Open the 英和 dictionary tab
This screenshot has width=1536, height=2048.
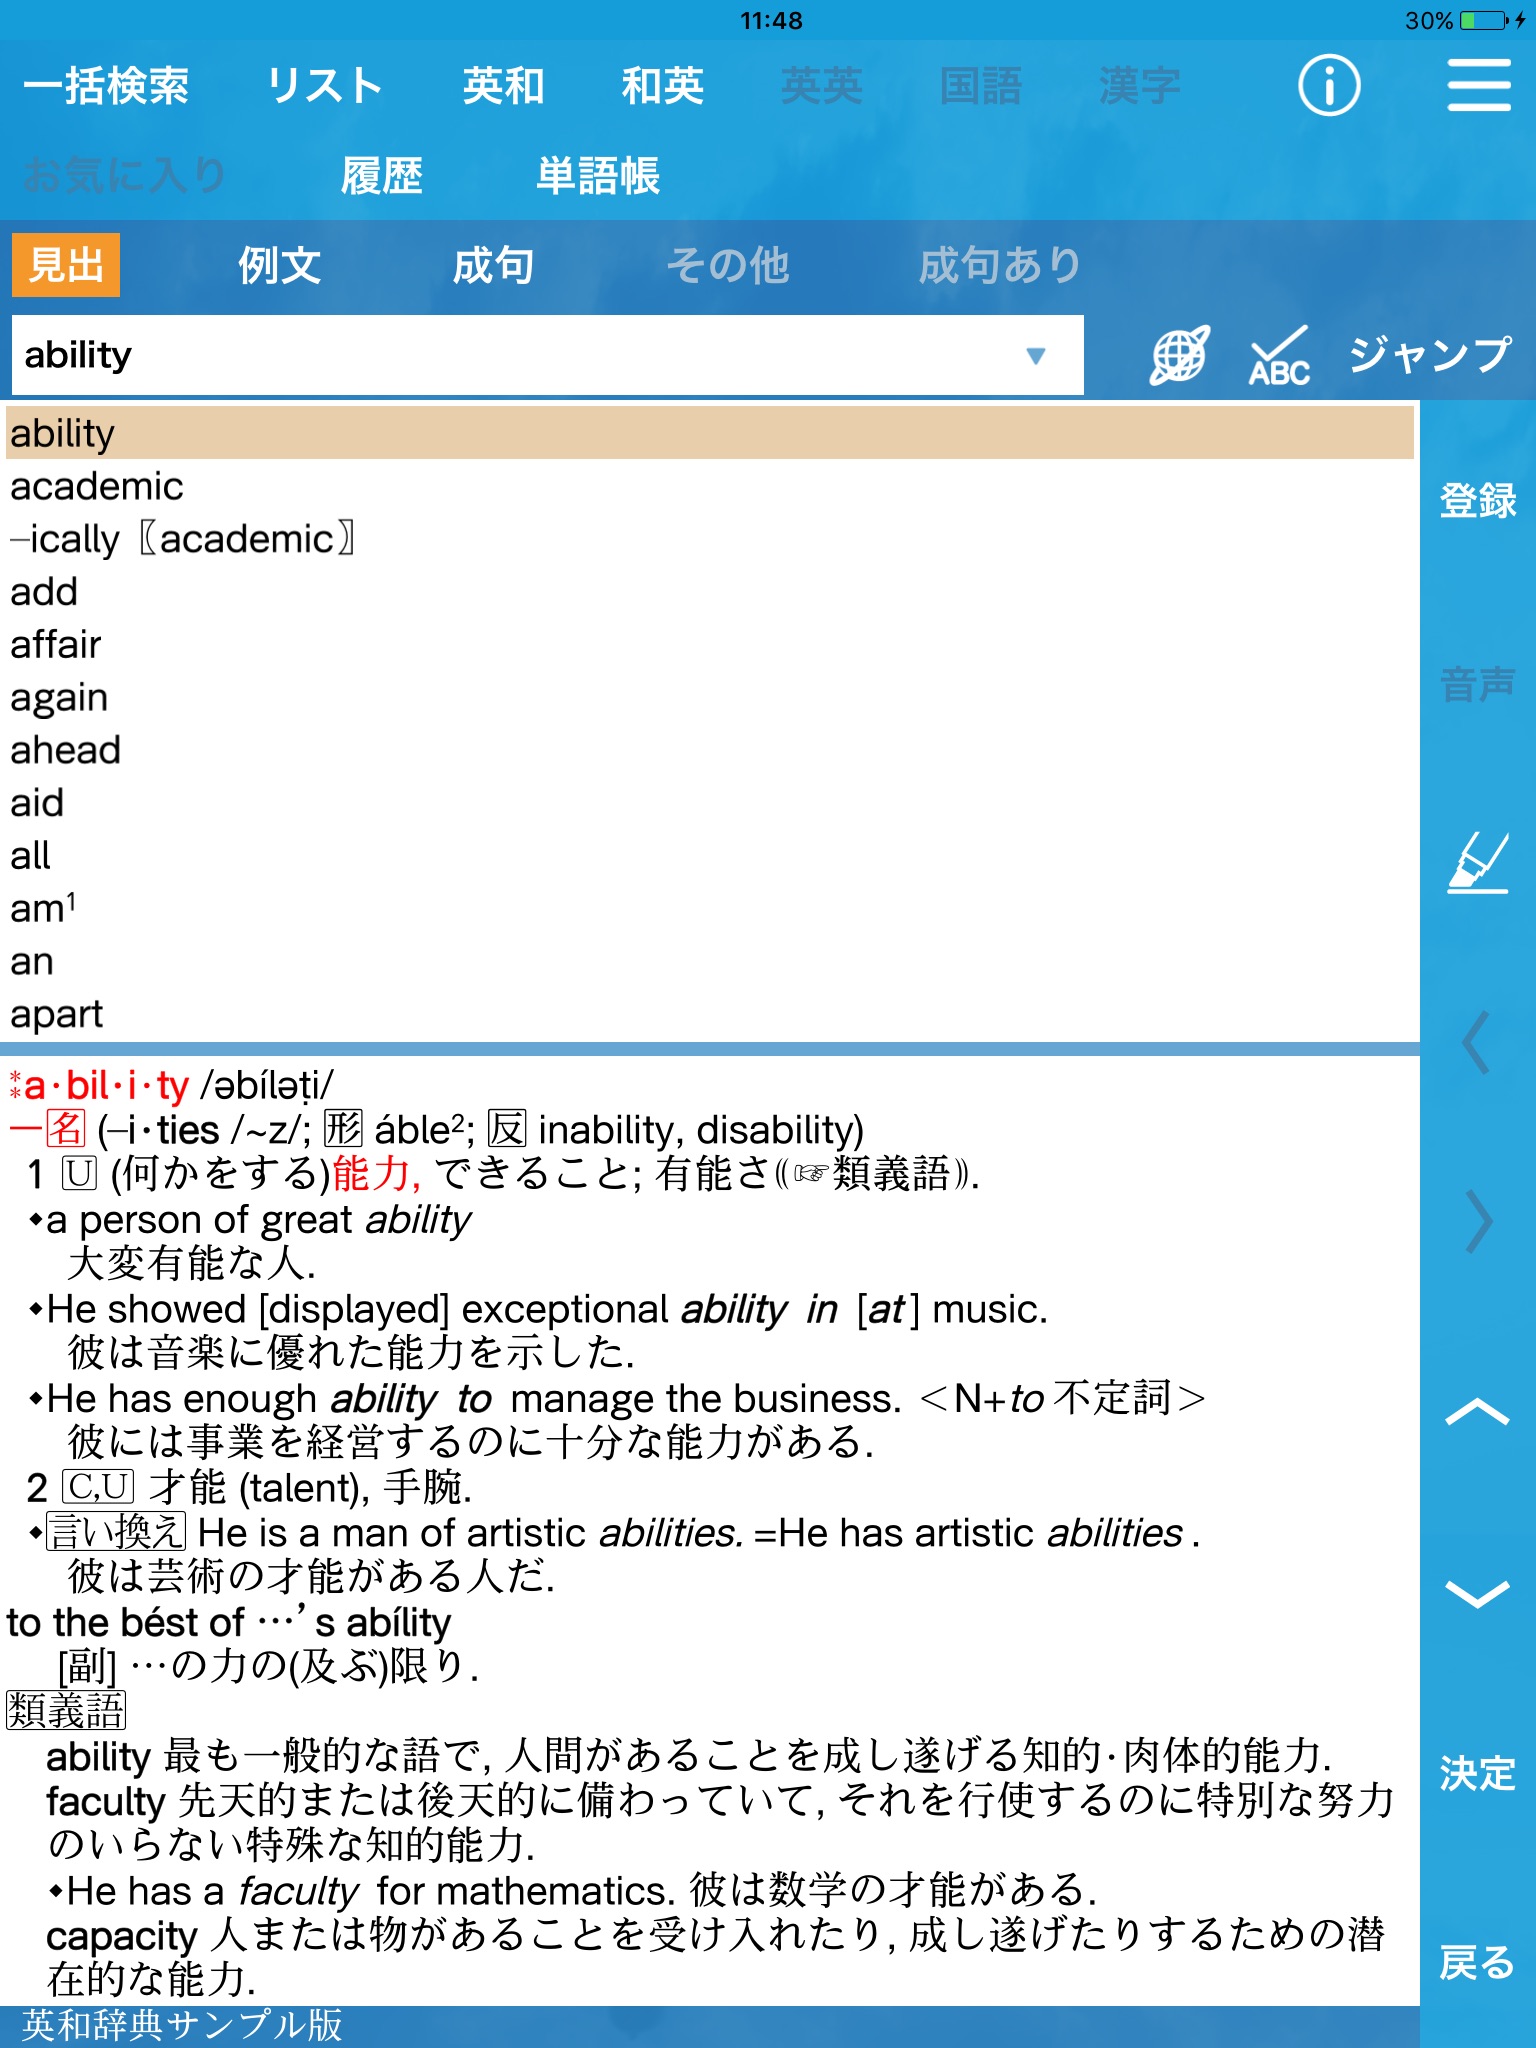[503, 86]
